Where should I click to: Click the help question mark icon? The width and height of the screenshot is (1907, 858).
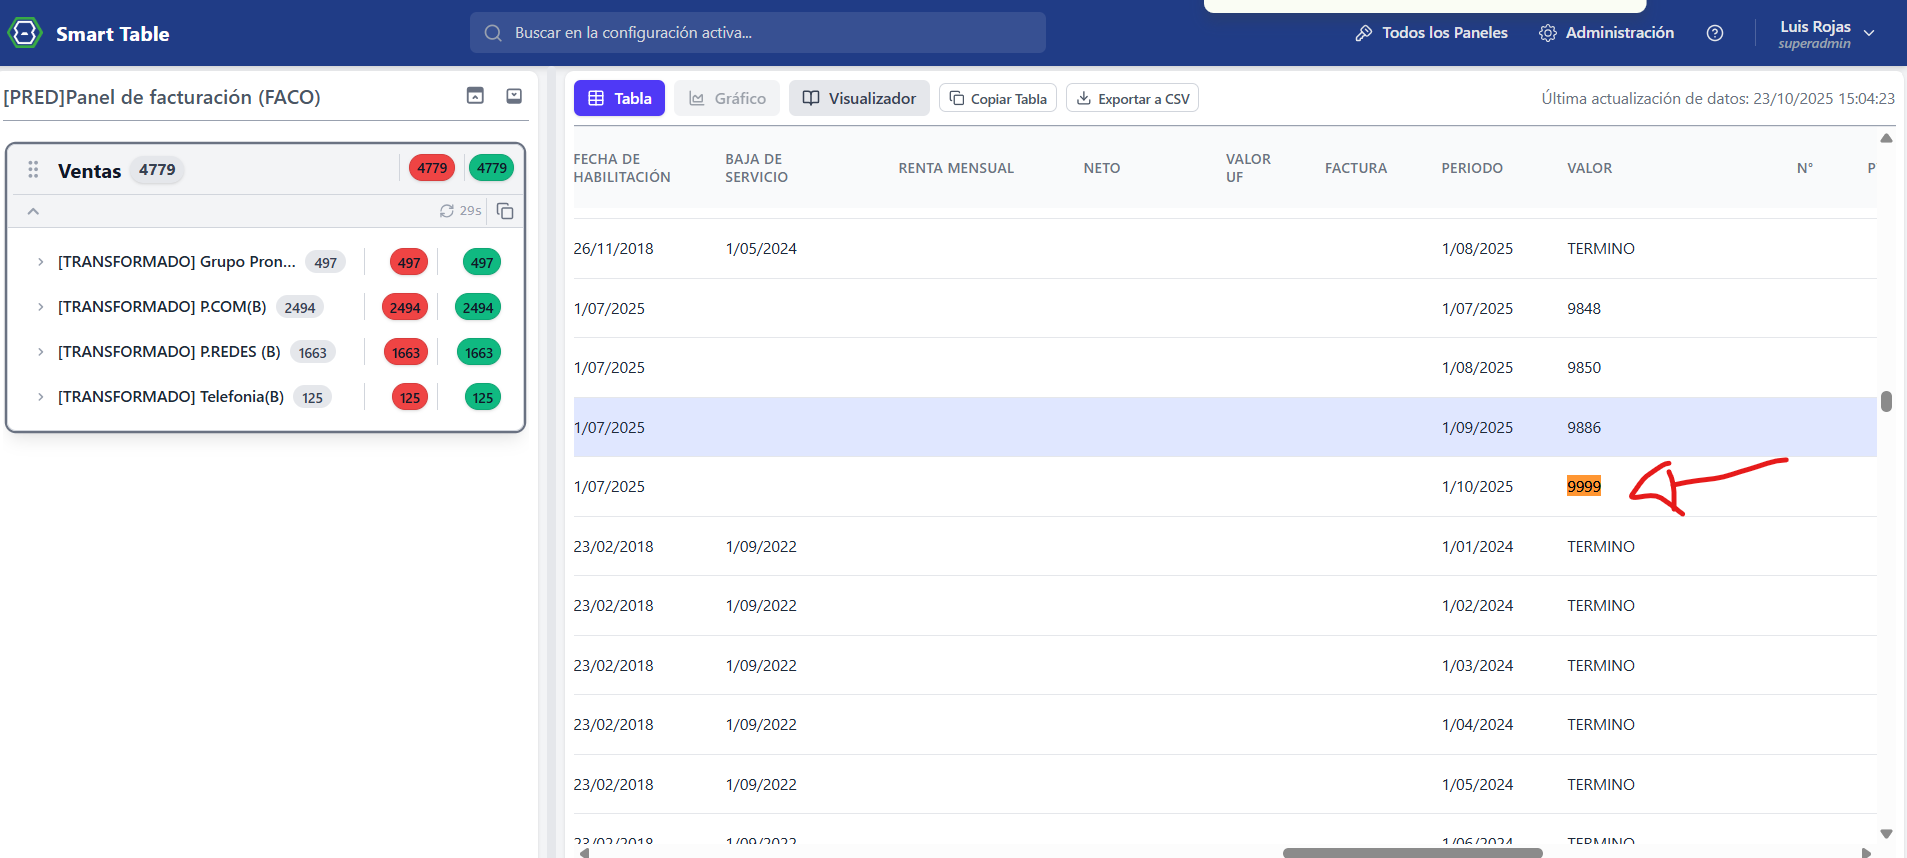coord(1714,33)
